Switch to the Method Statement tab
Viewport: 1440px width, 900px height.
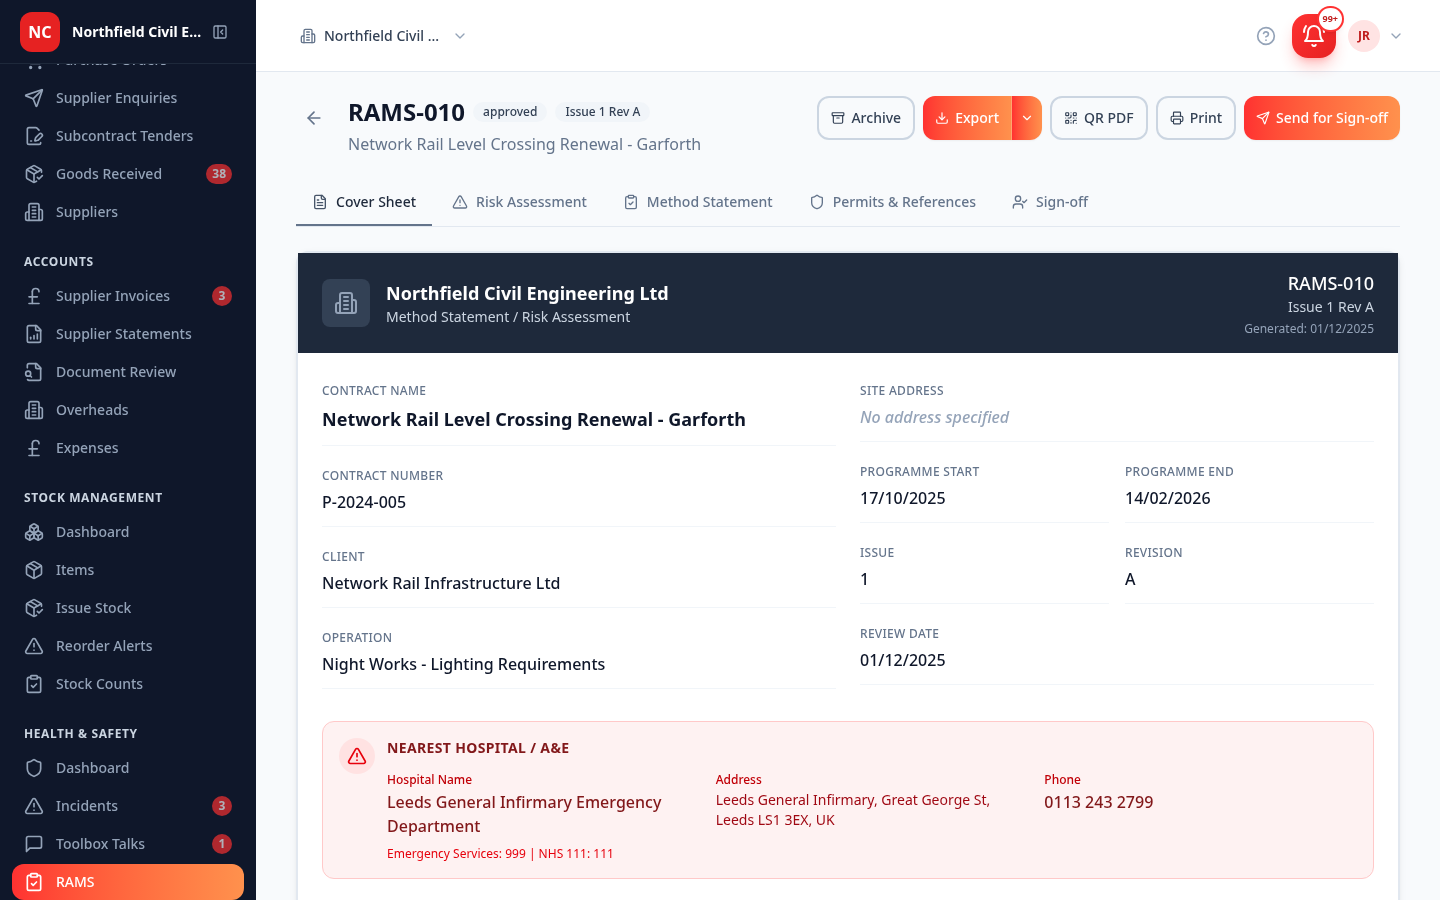point(698,202)
